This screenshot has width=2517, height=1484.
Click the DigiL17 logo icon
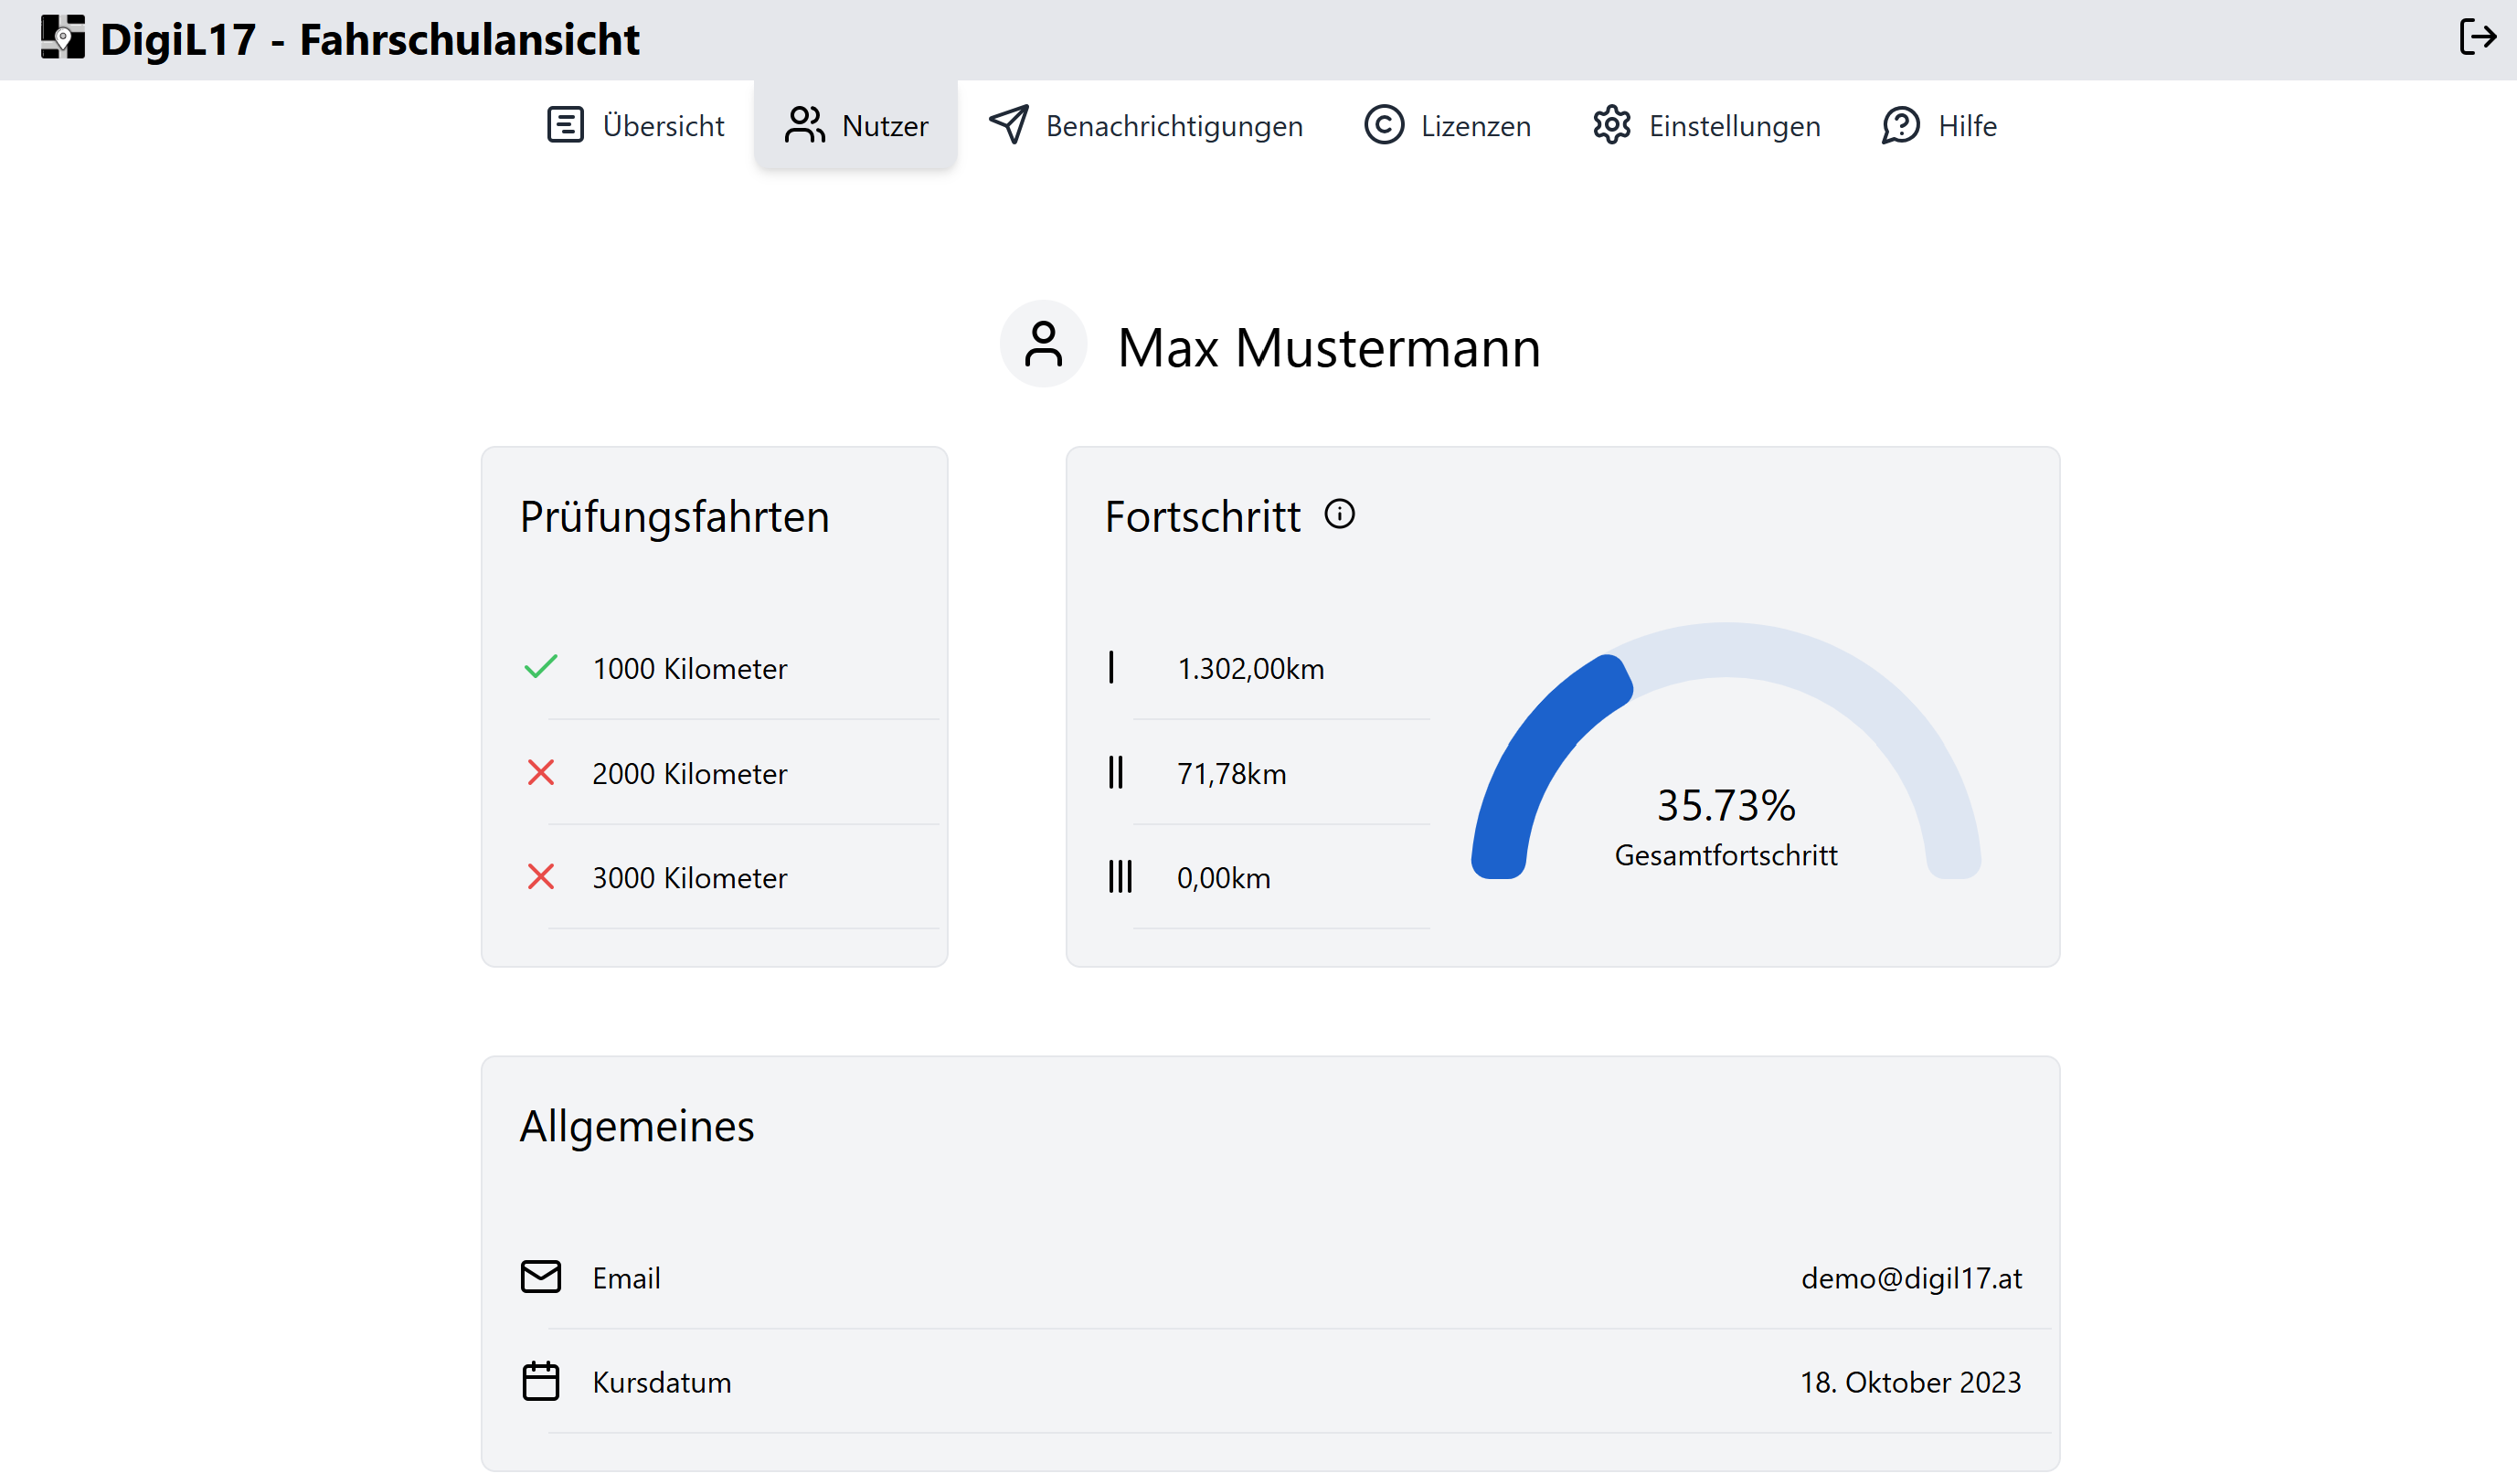62,38
